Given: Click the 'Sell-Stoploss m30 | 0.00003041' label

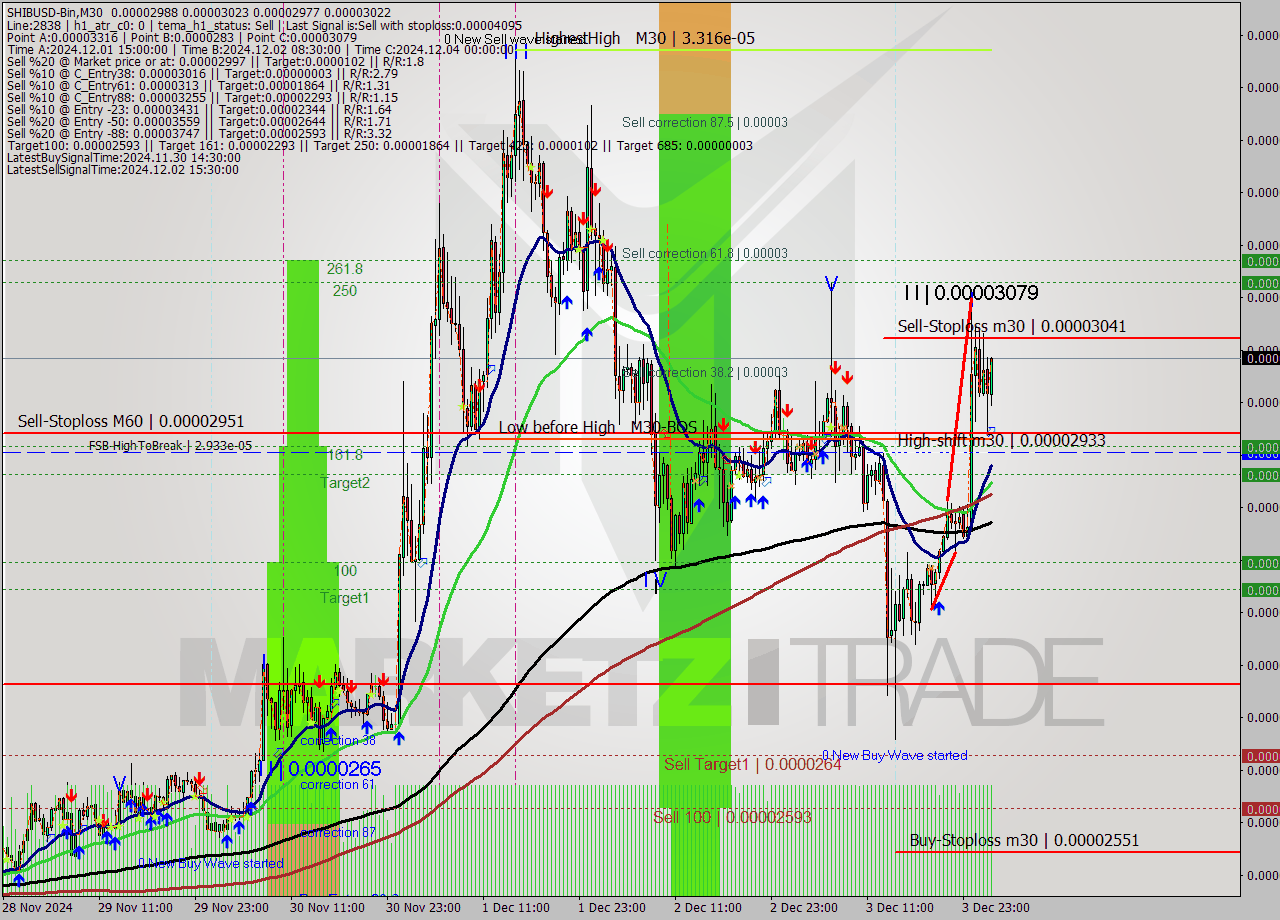Looking at the screenshot, I should tap(1011, 326).
